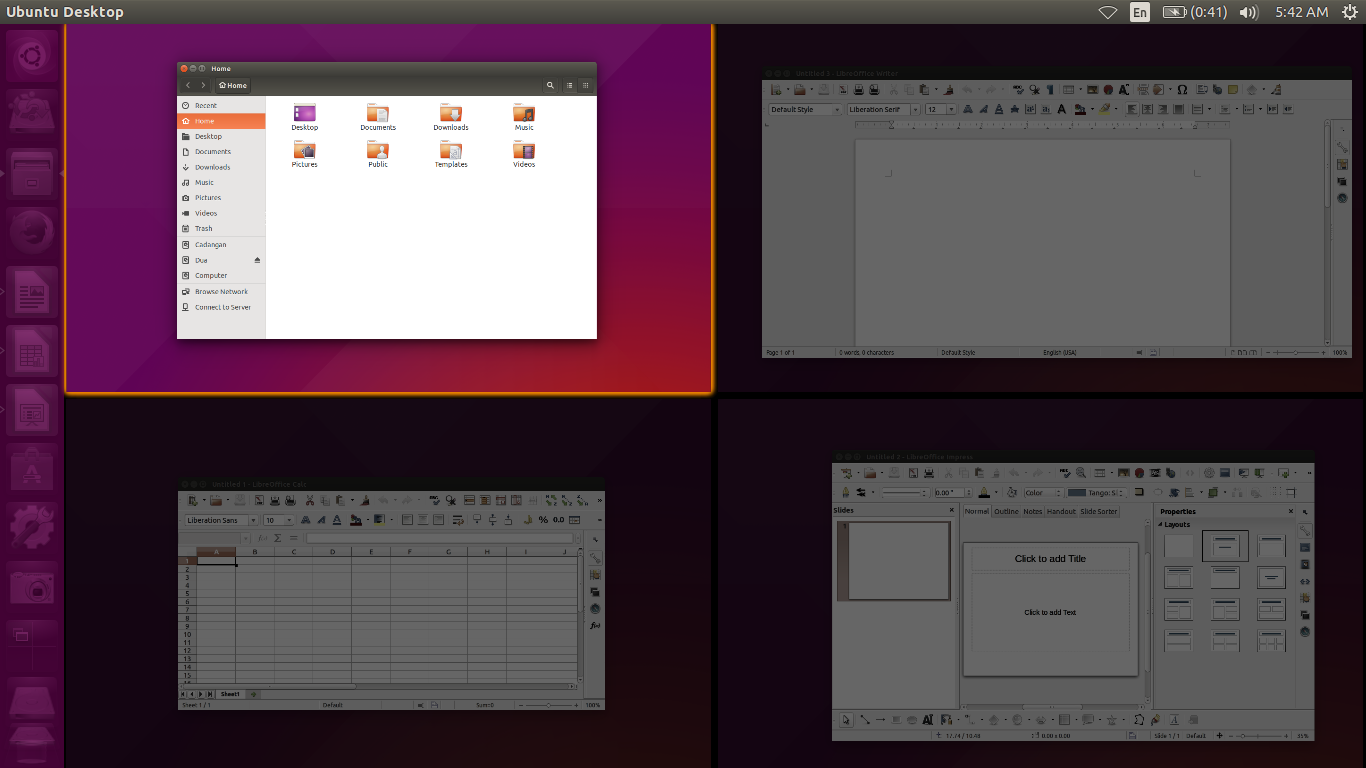Toggle center alignment in Writer
Screen dimensions: 1366x768
1148,109
